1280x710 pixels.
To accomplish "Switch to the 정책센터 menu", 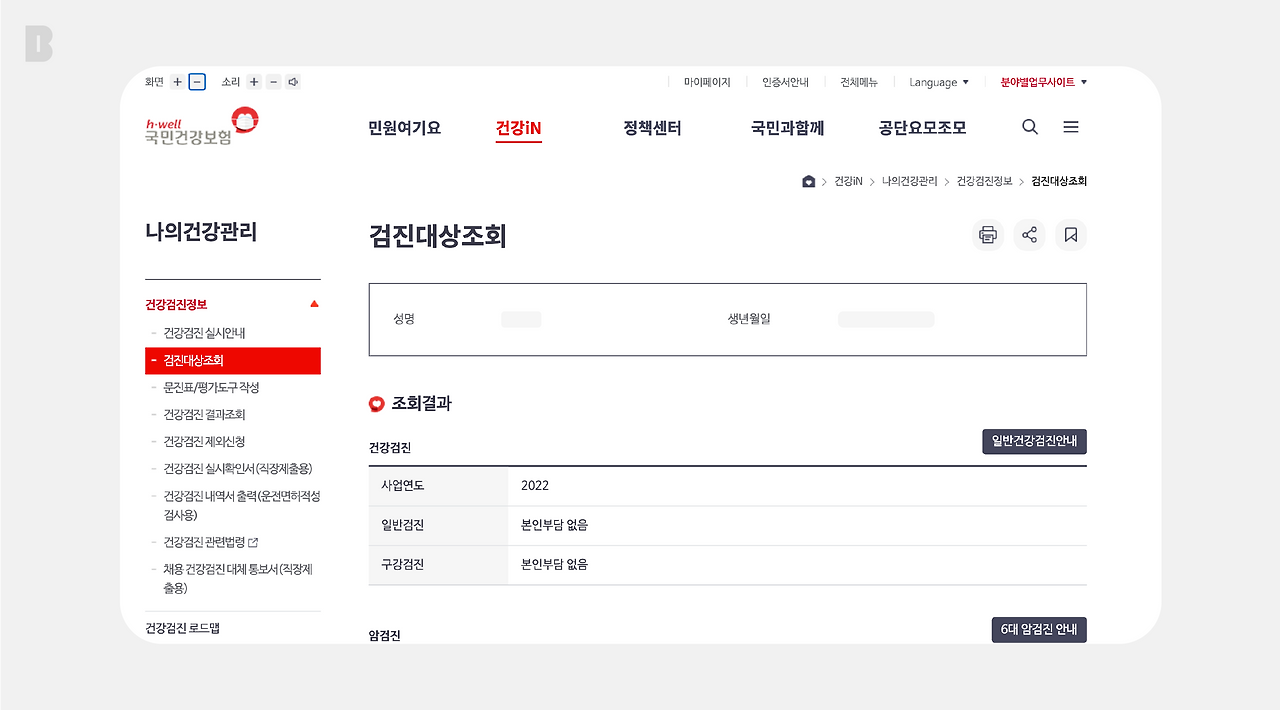I will click(x=650, y=128).
